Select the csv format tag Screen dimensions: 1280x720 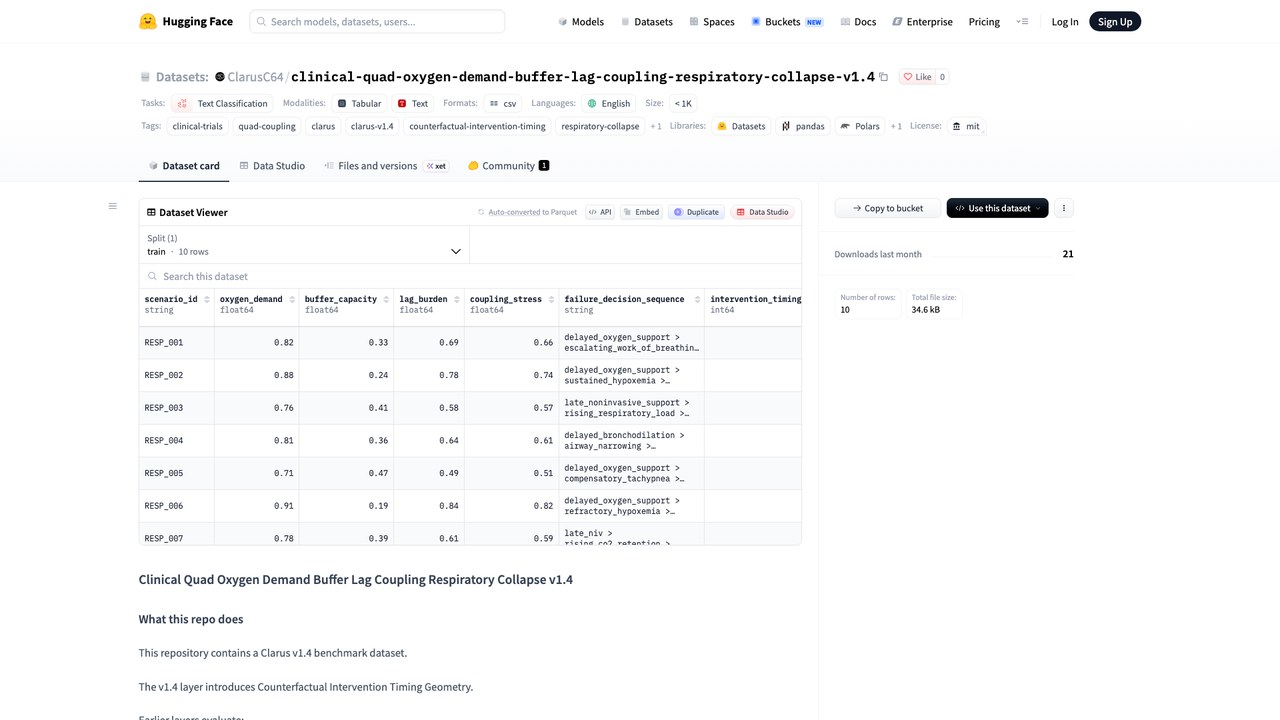pos(503,103)
